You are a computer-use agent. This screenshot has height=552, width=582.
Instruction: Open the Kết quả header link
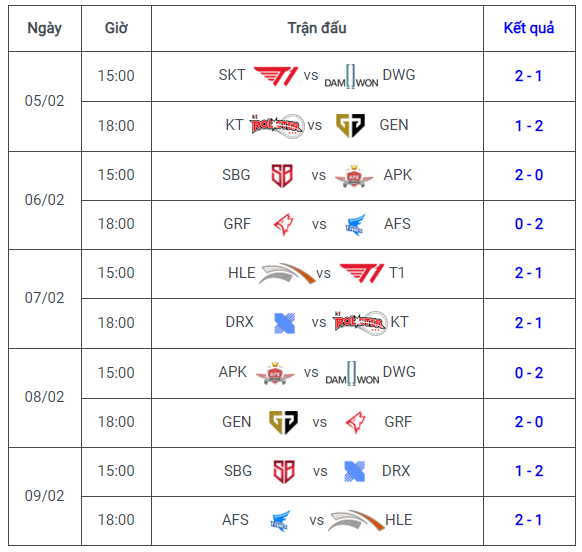(x=529, y=28)
